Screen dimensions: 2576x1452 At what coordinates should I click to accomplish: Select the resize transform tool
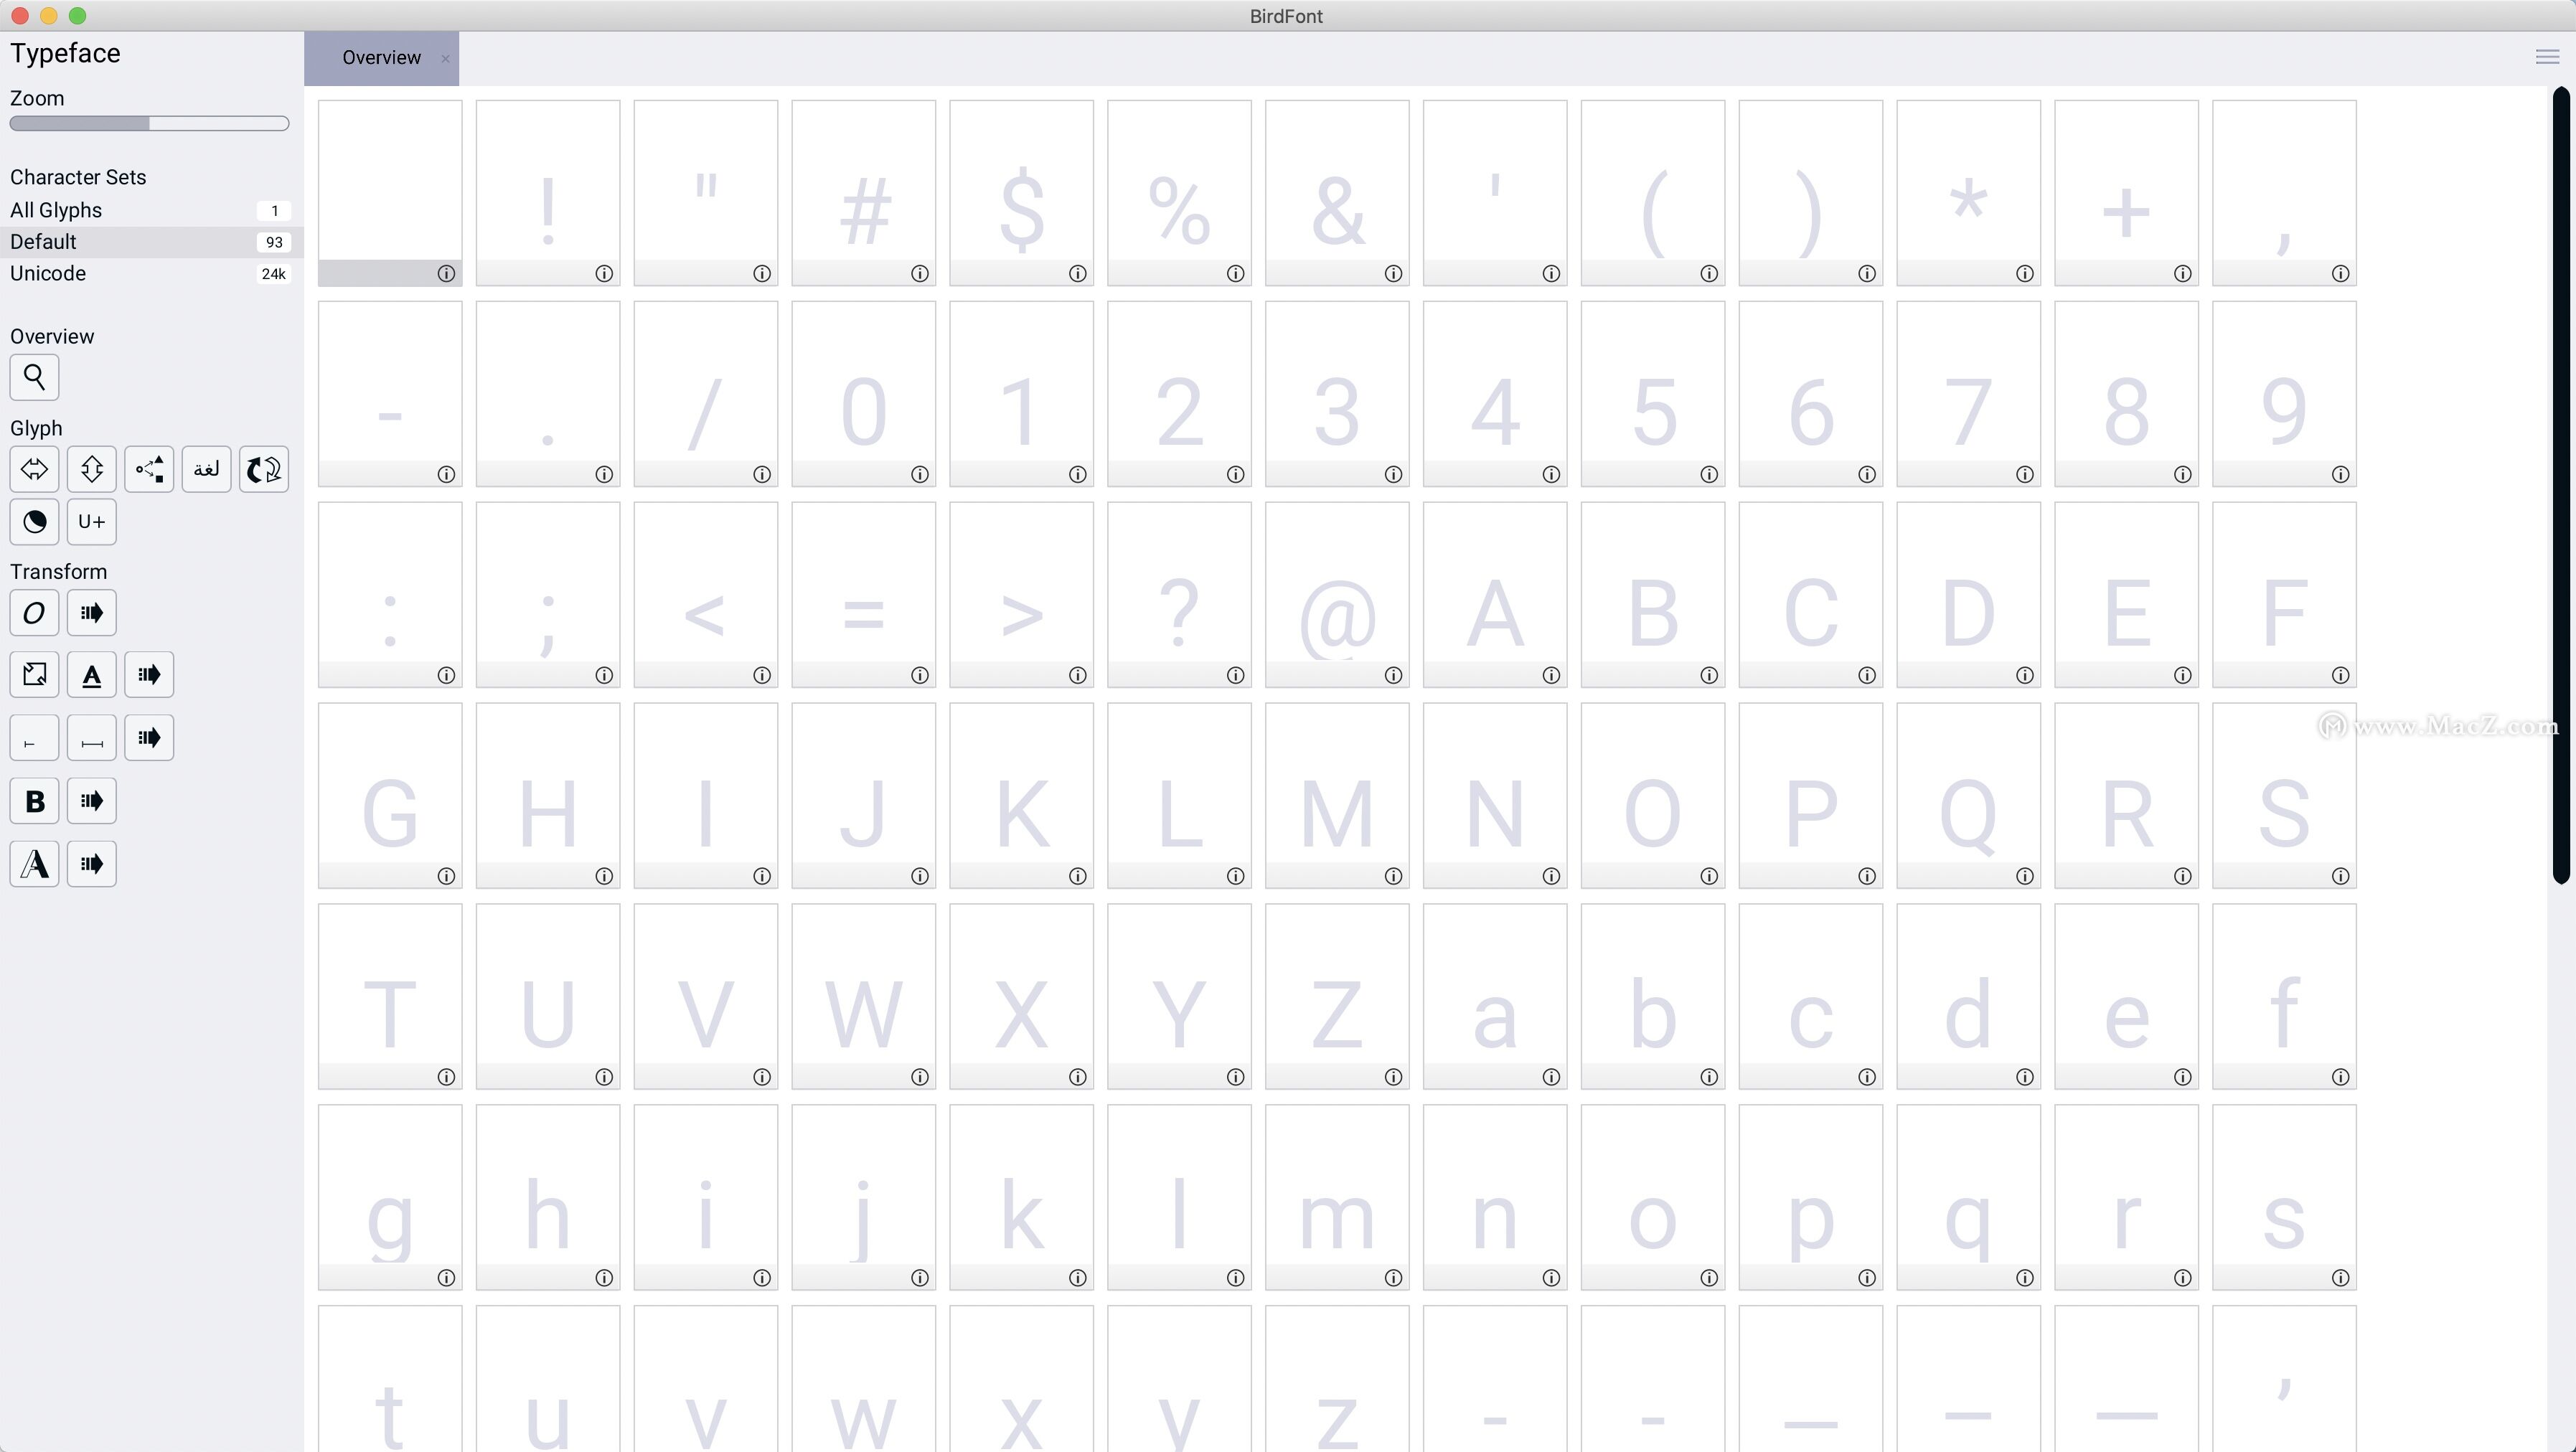(33, 674)
